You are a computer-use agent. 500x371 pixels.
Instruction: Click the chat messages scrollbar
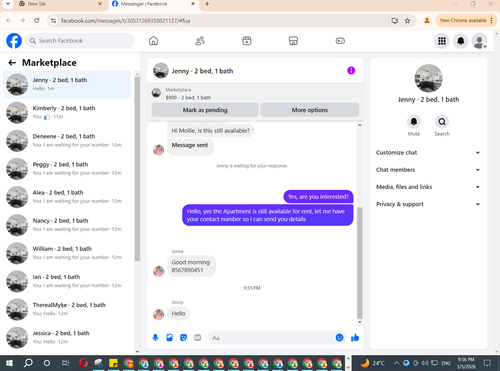[x=360, y=263]
